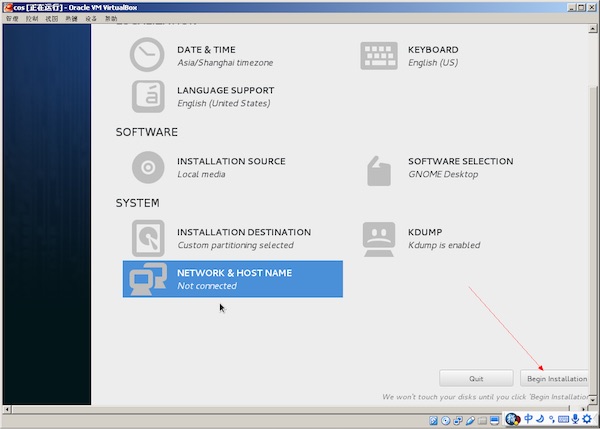Open the 视图 menu in VirtualBox

coord(52,19)
